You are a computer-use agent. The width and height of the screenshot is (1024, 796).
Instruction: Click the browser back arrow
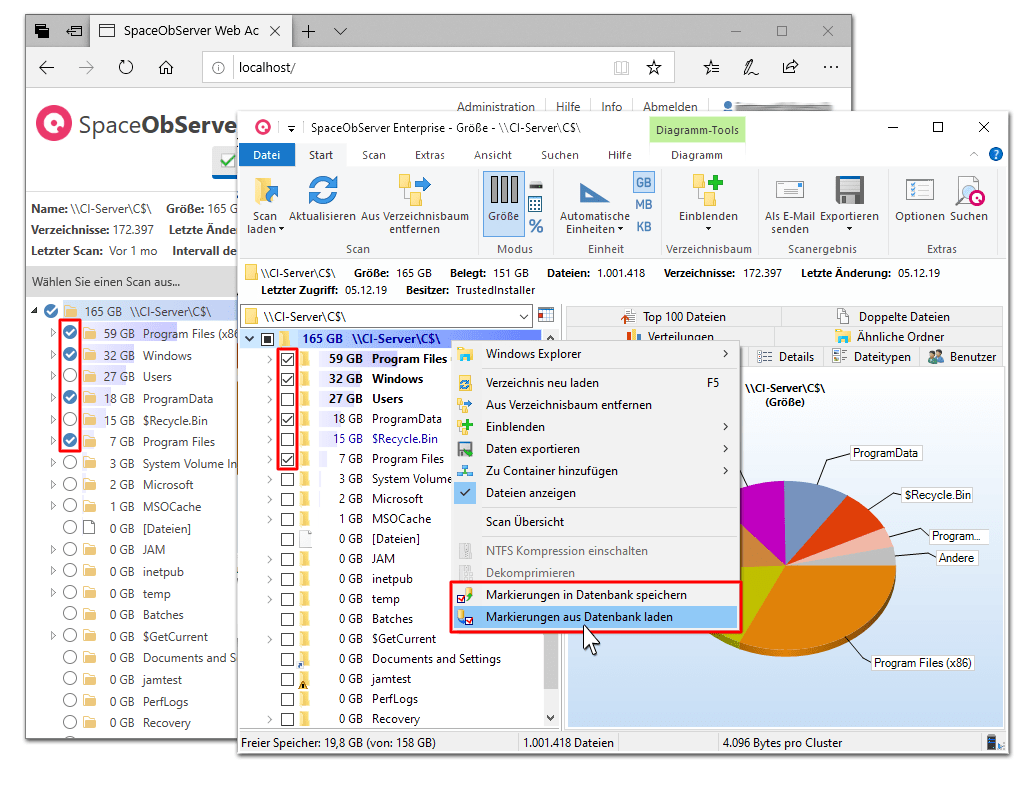pos(46,67)
